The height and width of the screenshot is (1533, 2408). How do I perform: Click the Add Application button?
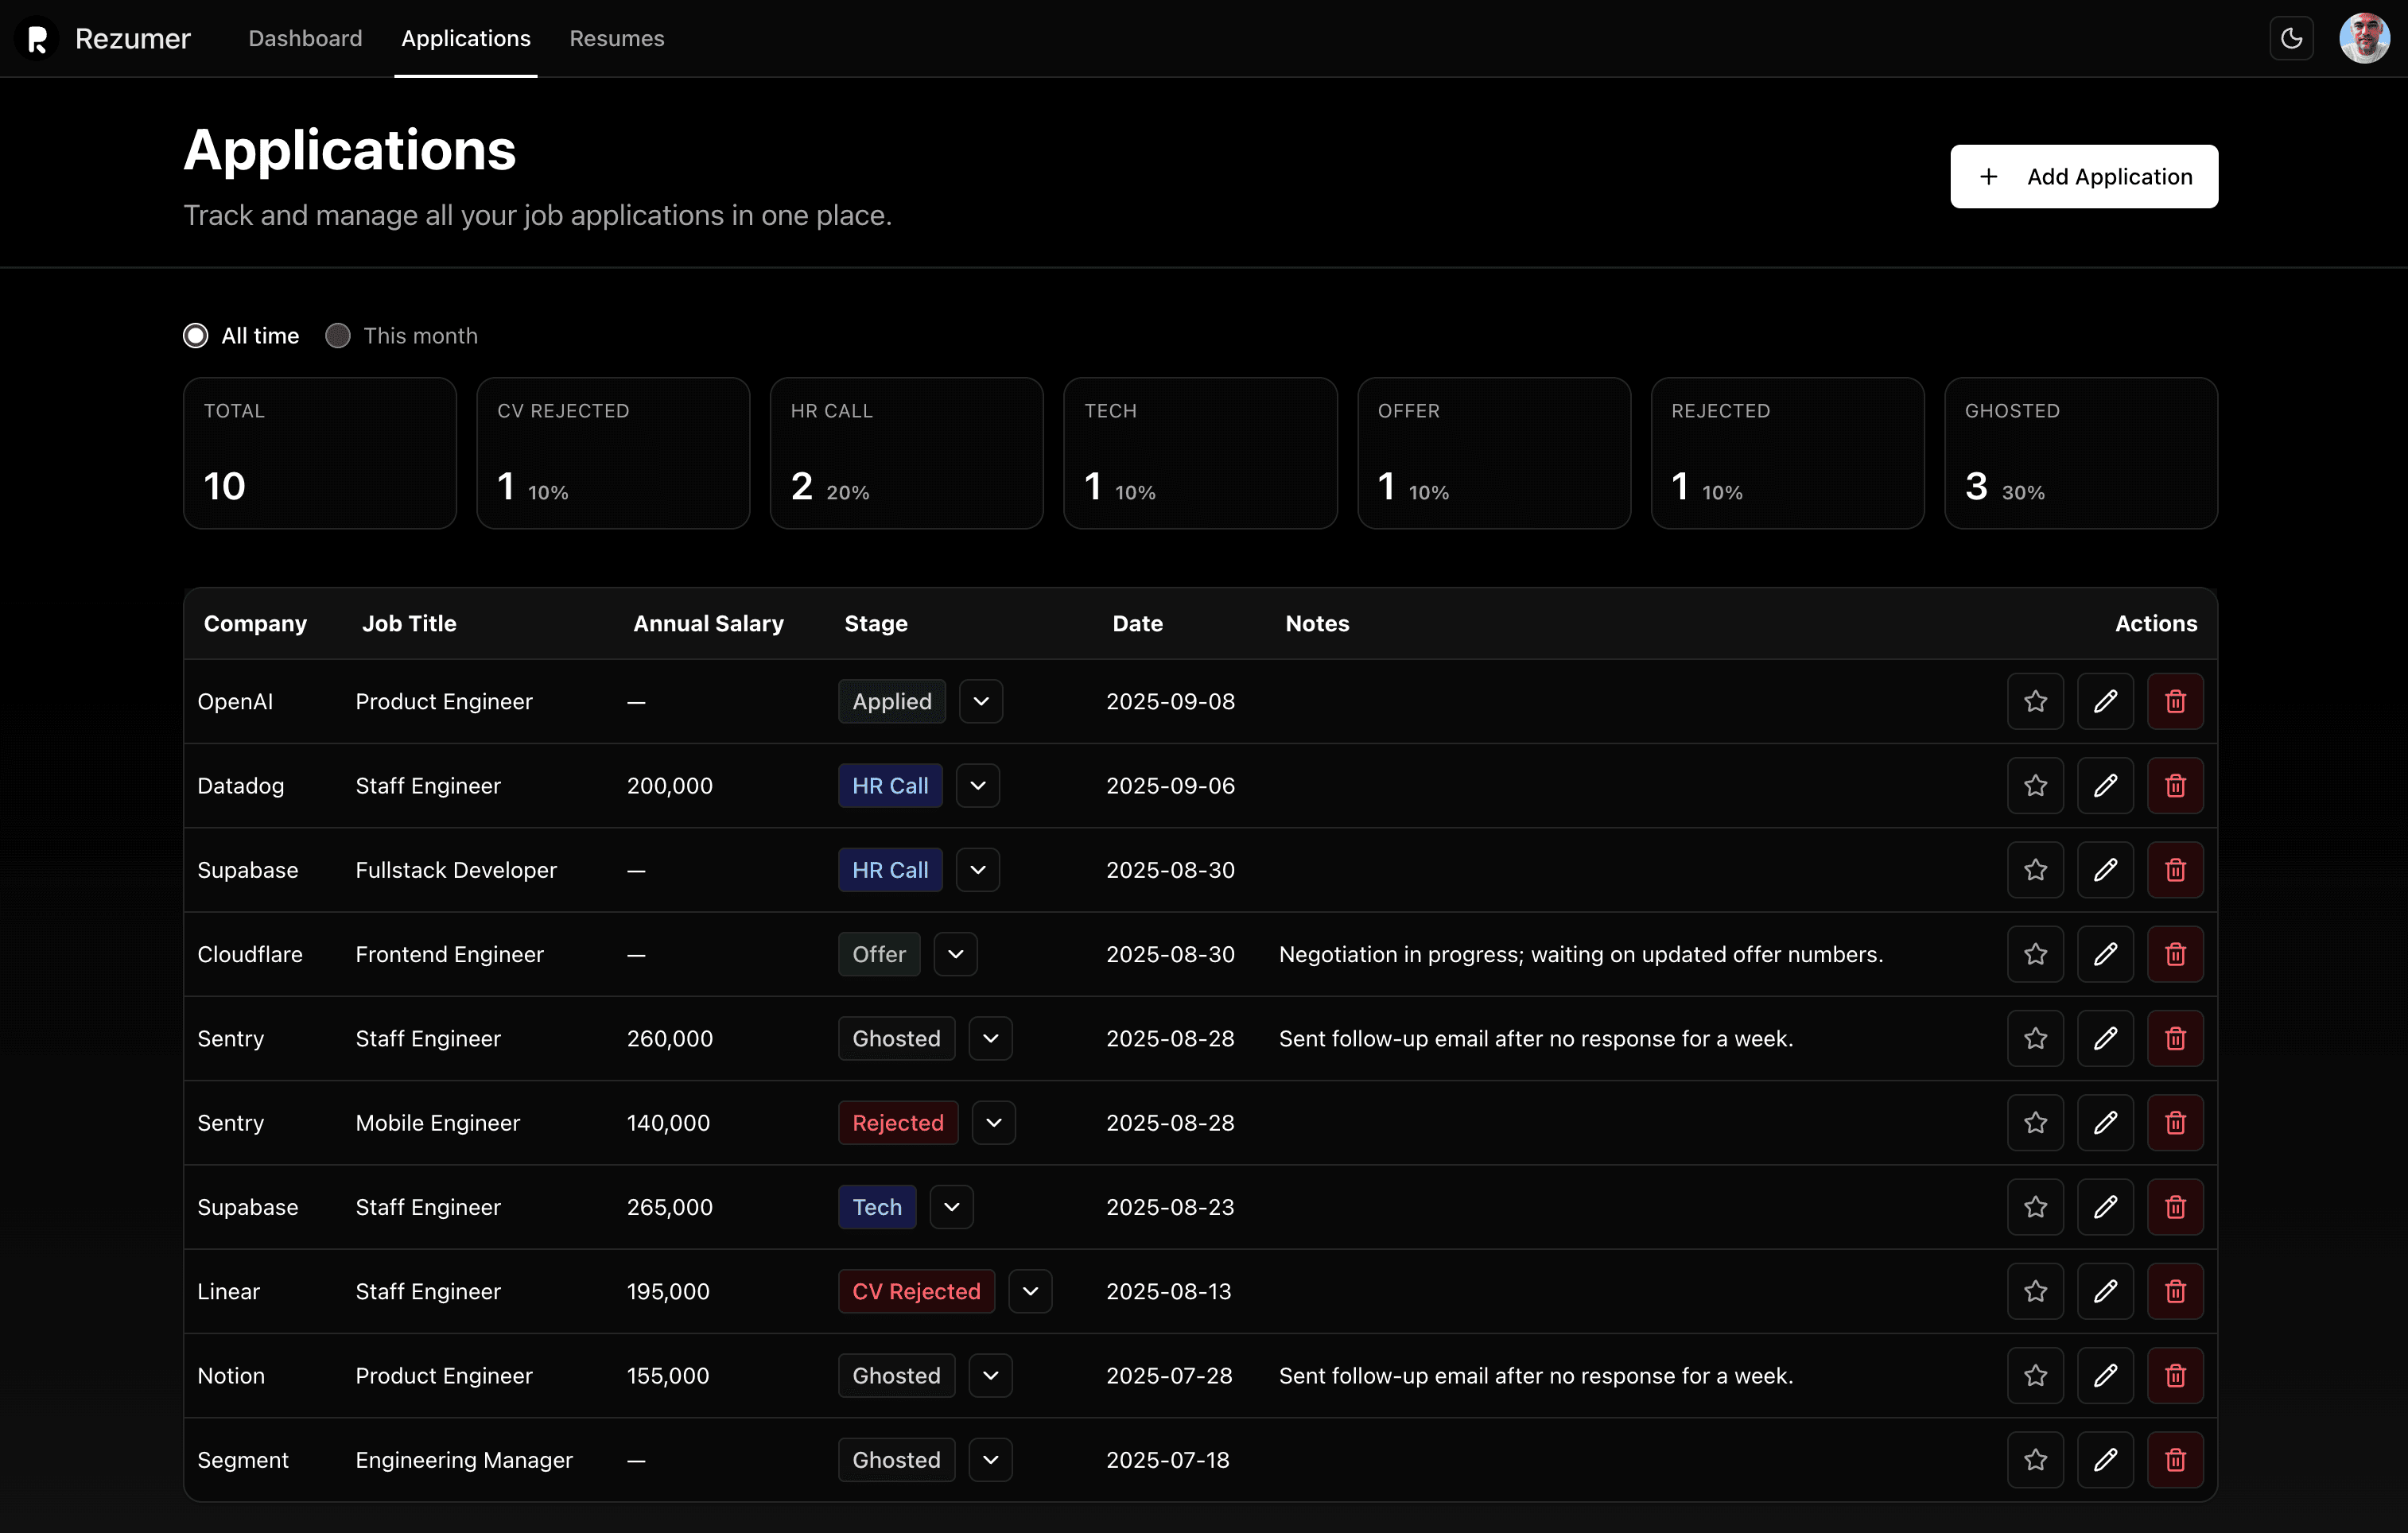click(x=2084, y=176)
